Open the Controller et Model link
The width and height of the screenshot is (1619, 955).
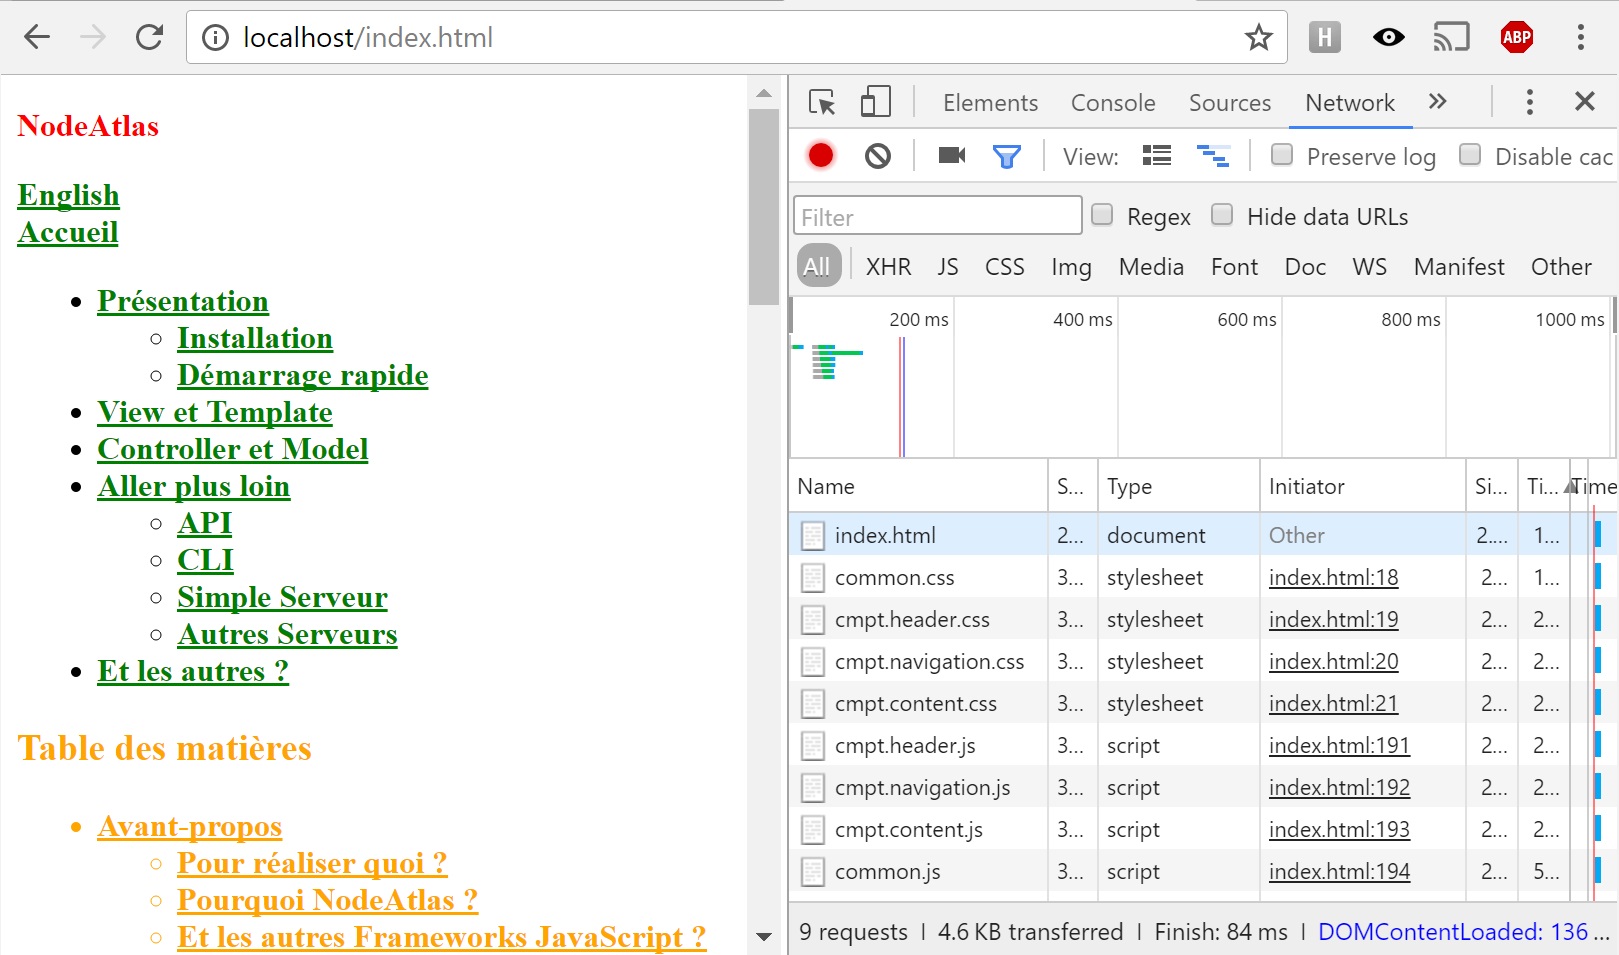(233, 449)
